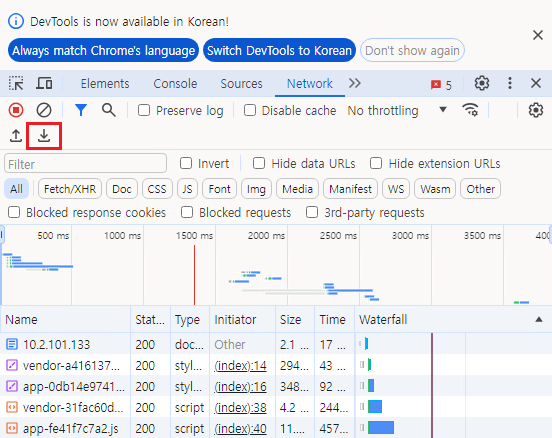Screen dimensions: 552x438
Task: Switch to the Console tab
Action: [x=175, y=83]
